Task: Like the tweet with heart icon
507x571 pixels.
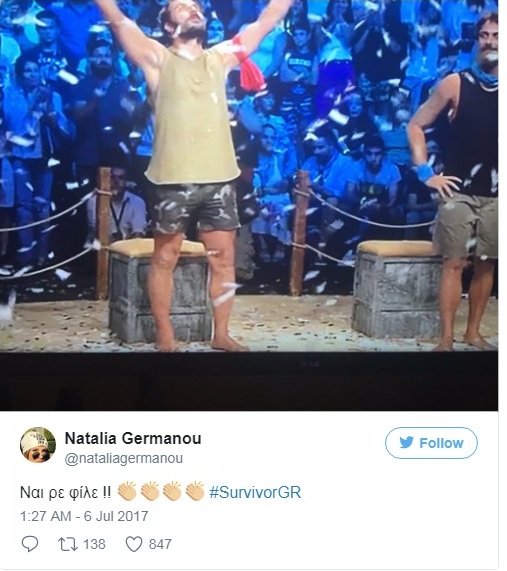Action: [134, 544]
